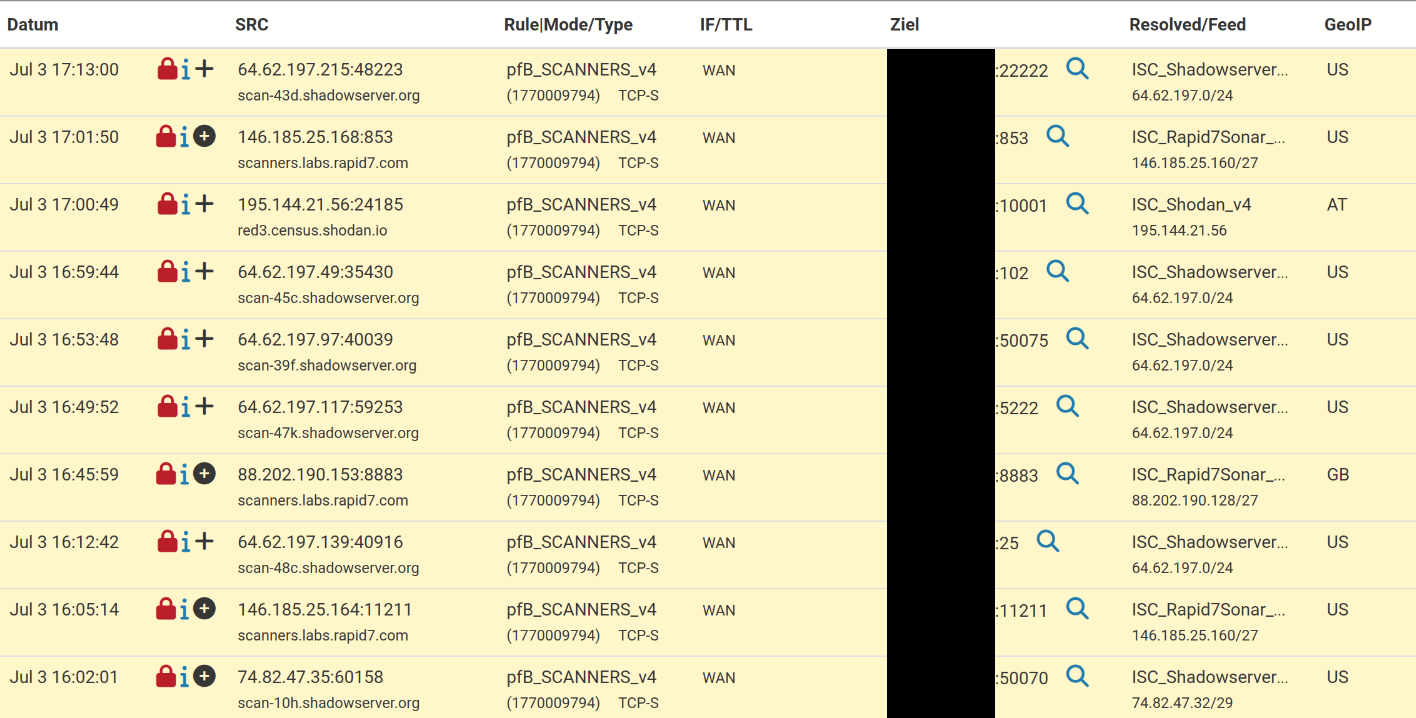
Task: Click the magnifier next to port 8883
Action: (1067, 474)
